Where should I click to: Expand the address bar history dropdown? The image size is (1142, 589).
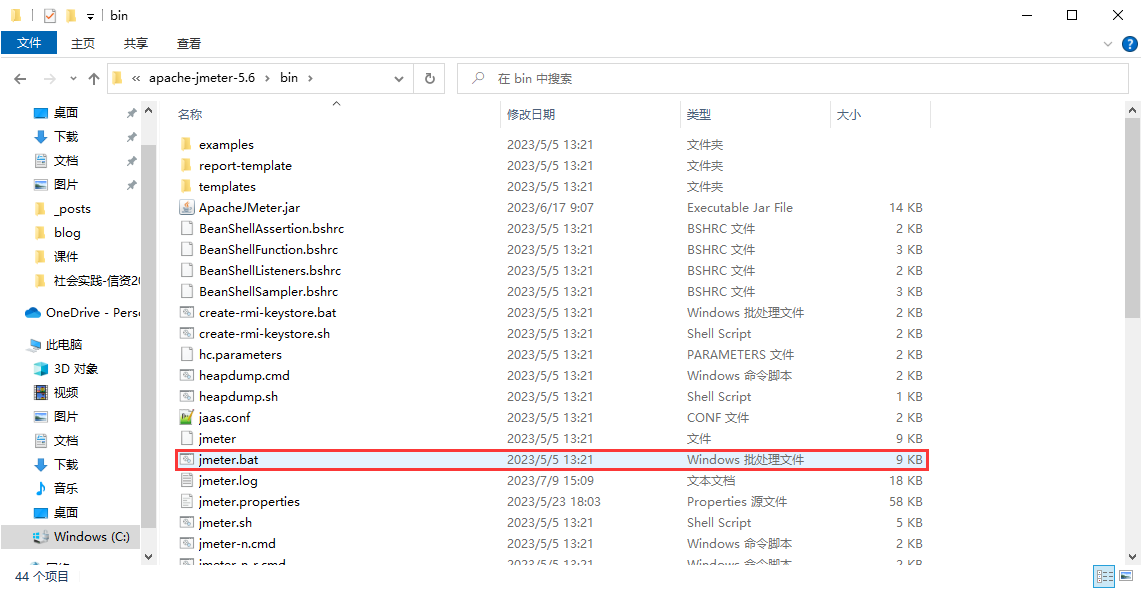tap(400, 78)
